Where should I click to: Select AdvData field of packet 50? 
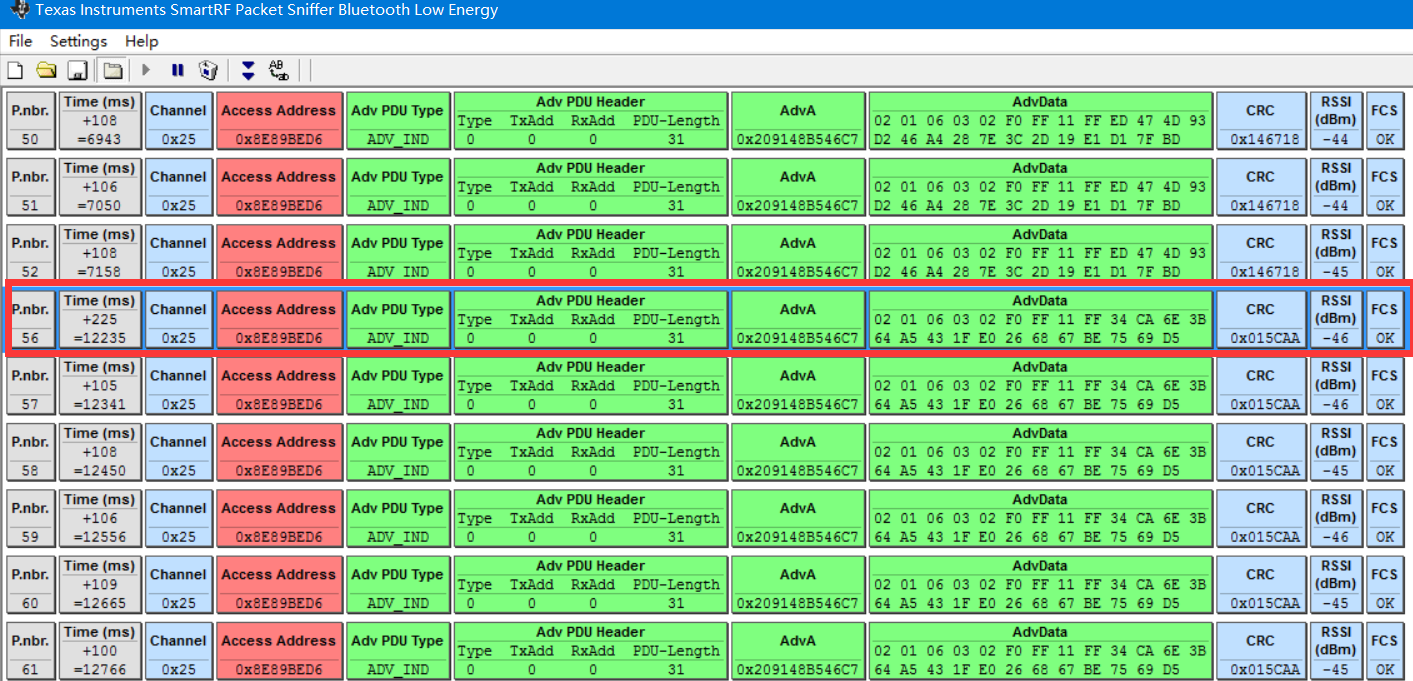tap(1040, 120)
